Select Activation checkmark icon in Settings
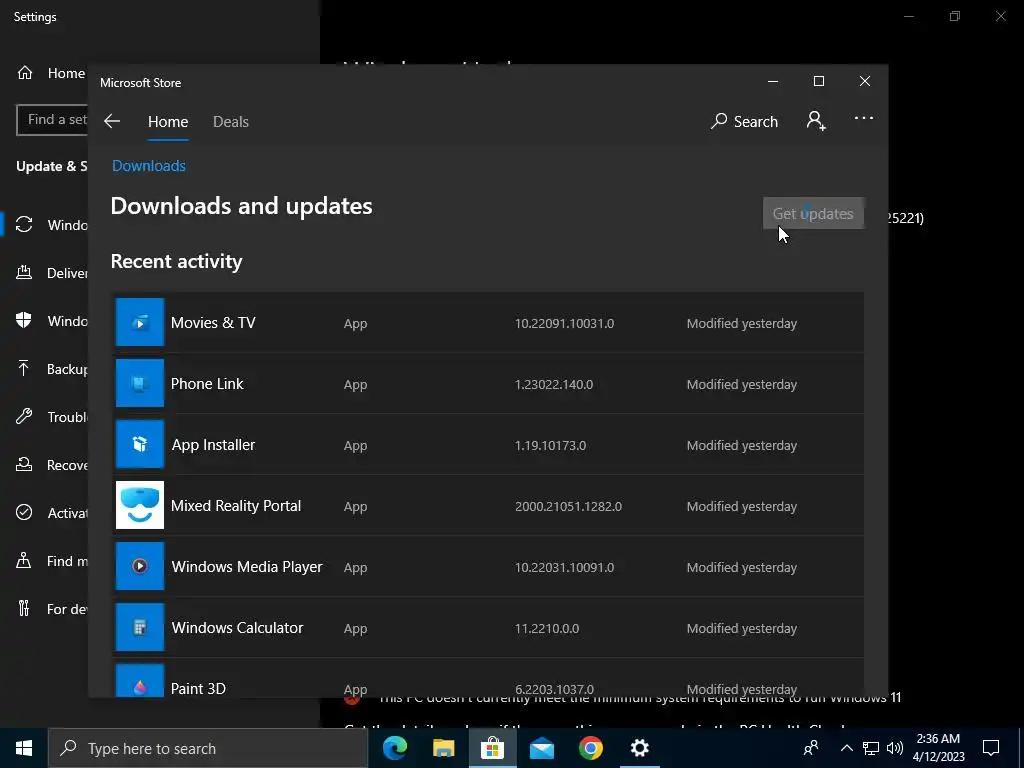The image size is (1024, 768). (24, 512)
